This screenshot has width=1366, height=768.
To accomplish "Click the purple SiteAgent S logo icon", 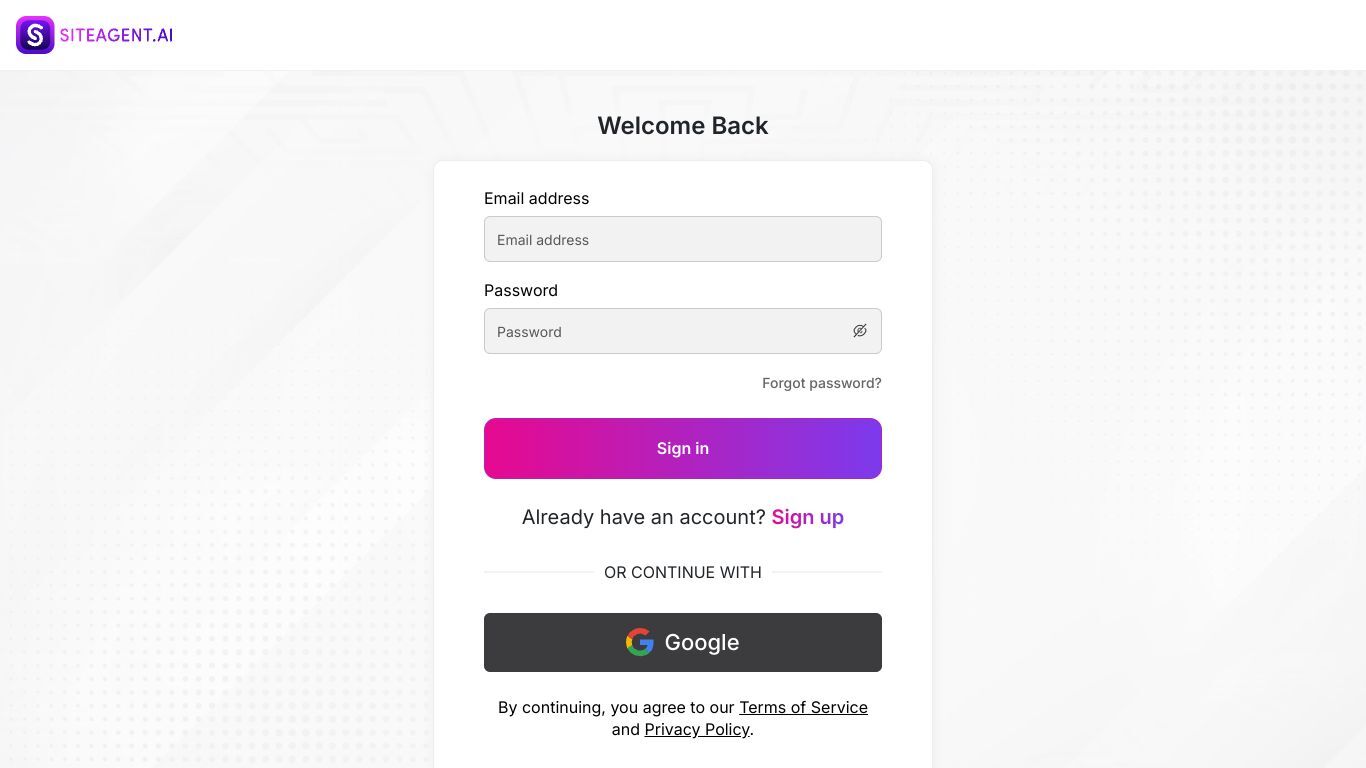I will [35, 35].
